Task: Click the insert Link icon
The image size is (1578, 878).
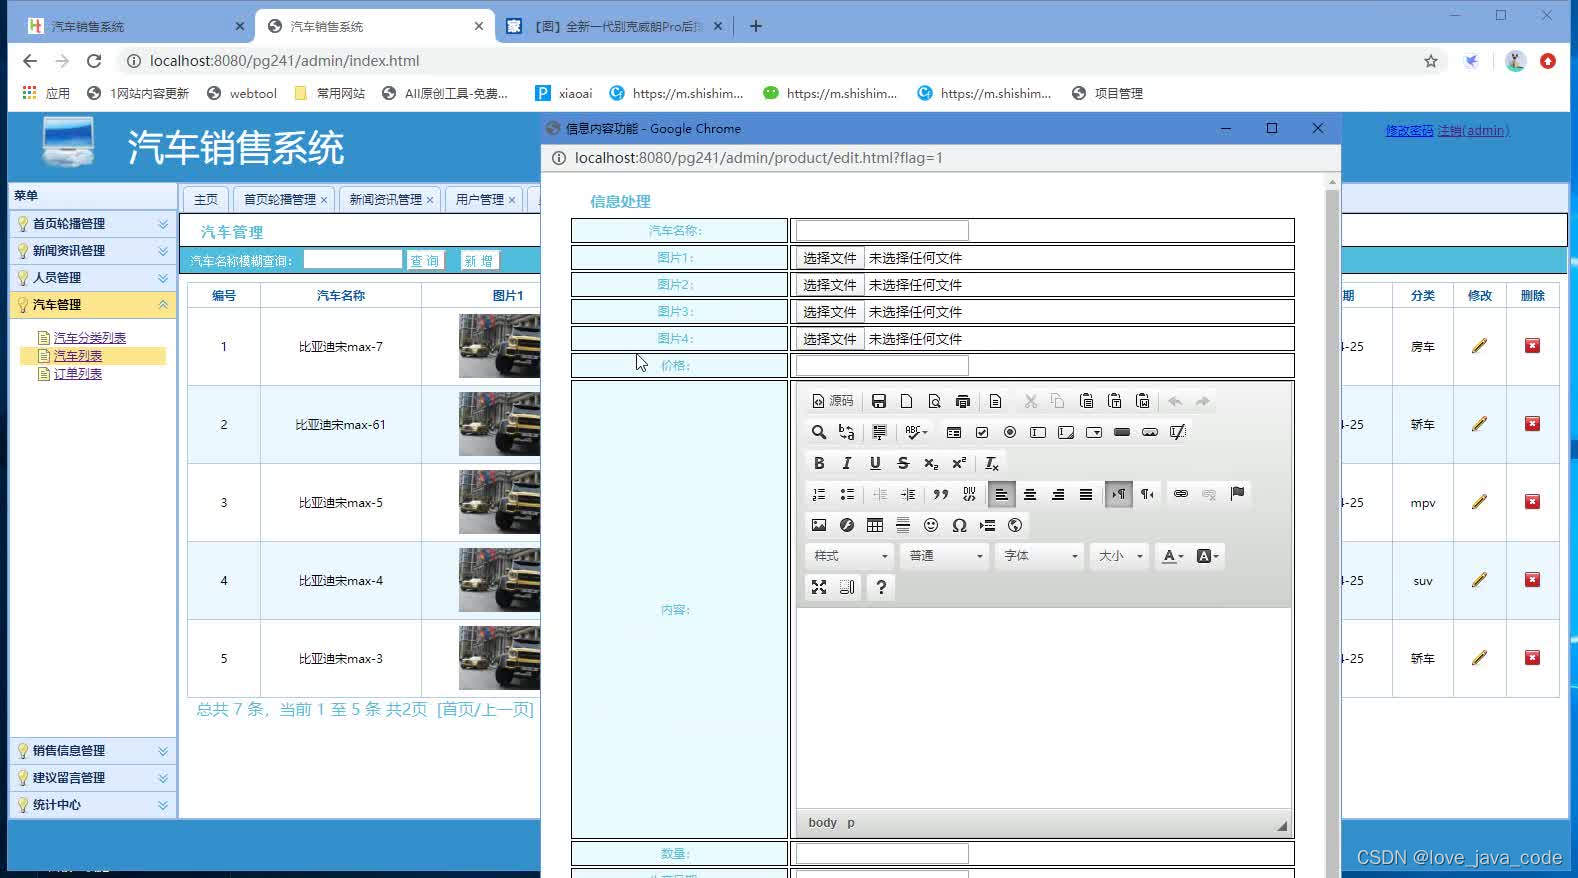Action: pyautogui.click(x=1181, y=494)
